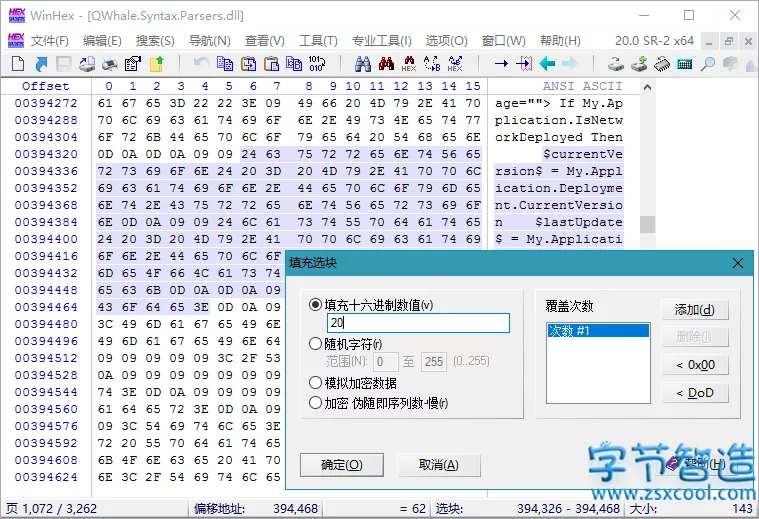Confirm fill with 确定(O) button
The image size is (759, 519).
[342, 465]
